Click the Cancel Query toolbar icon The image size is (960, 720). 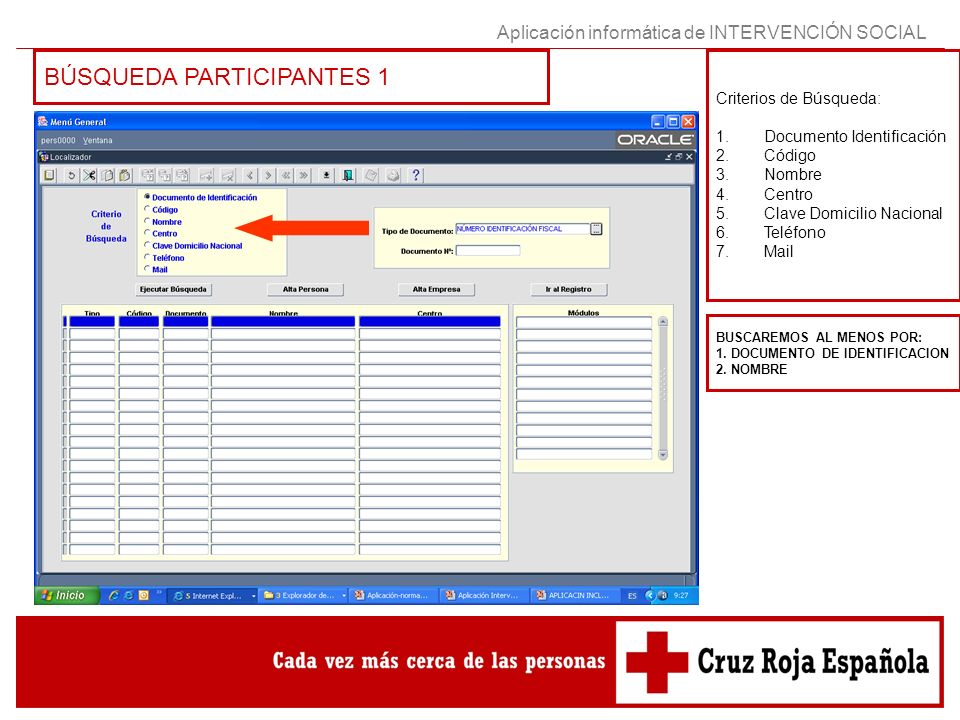click(x=182, y=176)
